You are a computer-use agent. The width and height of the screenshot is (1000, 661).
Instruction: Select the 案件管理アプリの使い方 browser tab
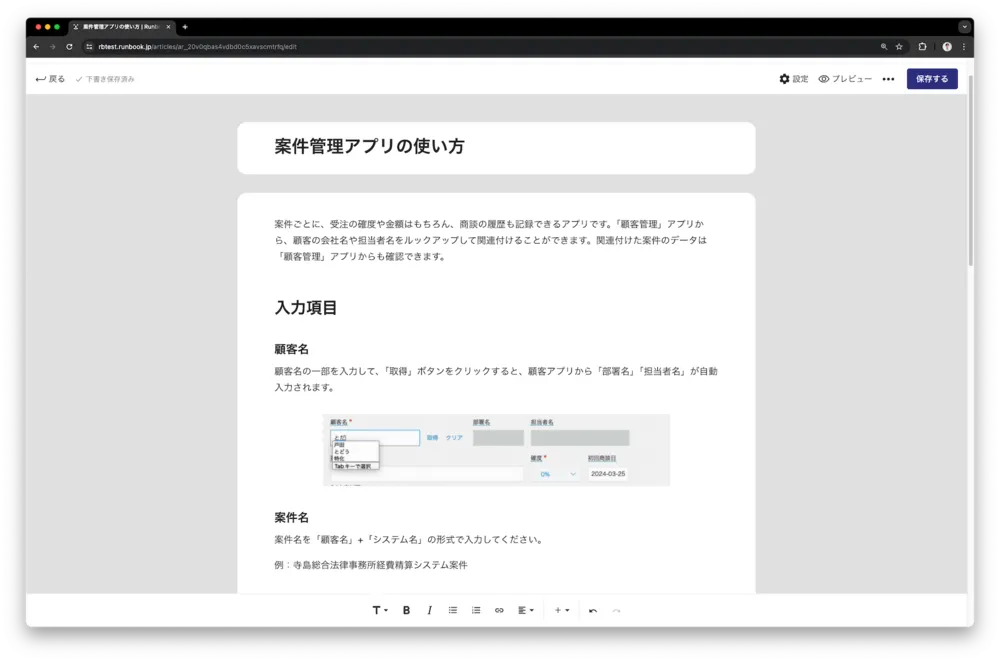coord(122,27)
